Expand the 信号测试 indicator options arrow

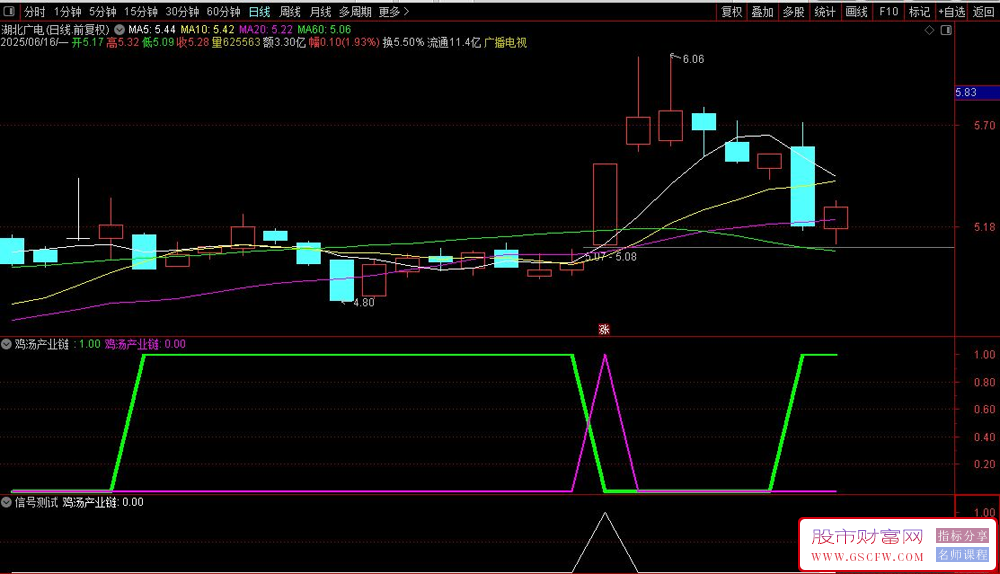tap(6, 503)
